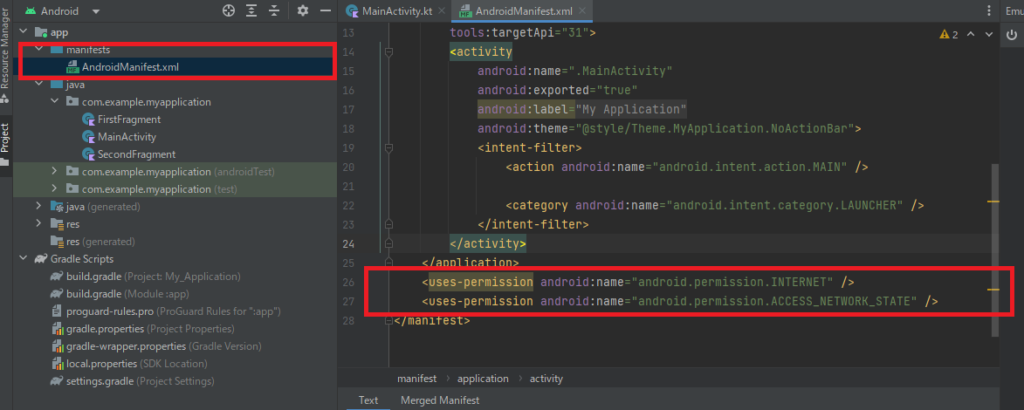Expand the res folder in project tree
Screen dimensions: 1024x410
point(39,224)
